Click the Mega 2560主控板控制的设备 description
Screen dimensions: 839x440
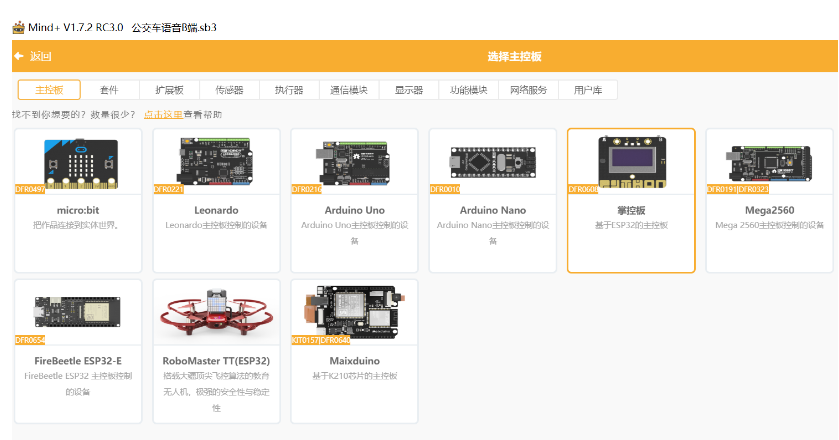pos(769,225)
